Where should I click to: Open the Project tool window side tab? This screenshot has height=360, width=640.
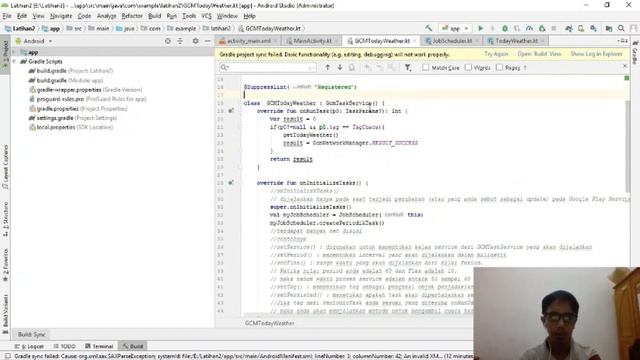click(x=5, y=54)
